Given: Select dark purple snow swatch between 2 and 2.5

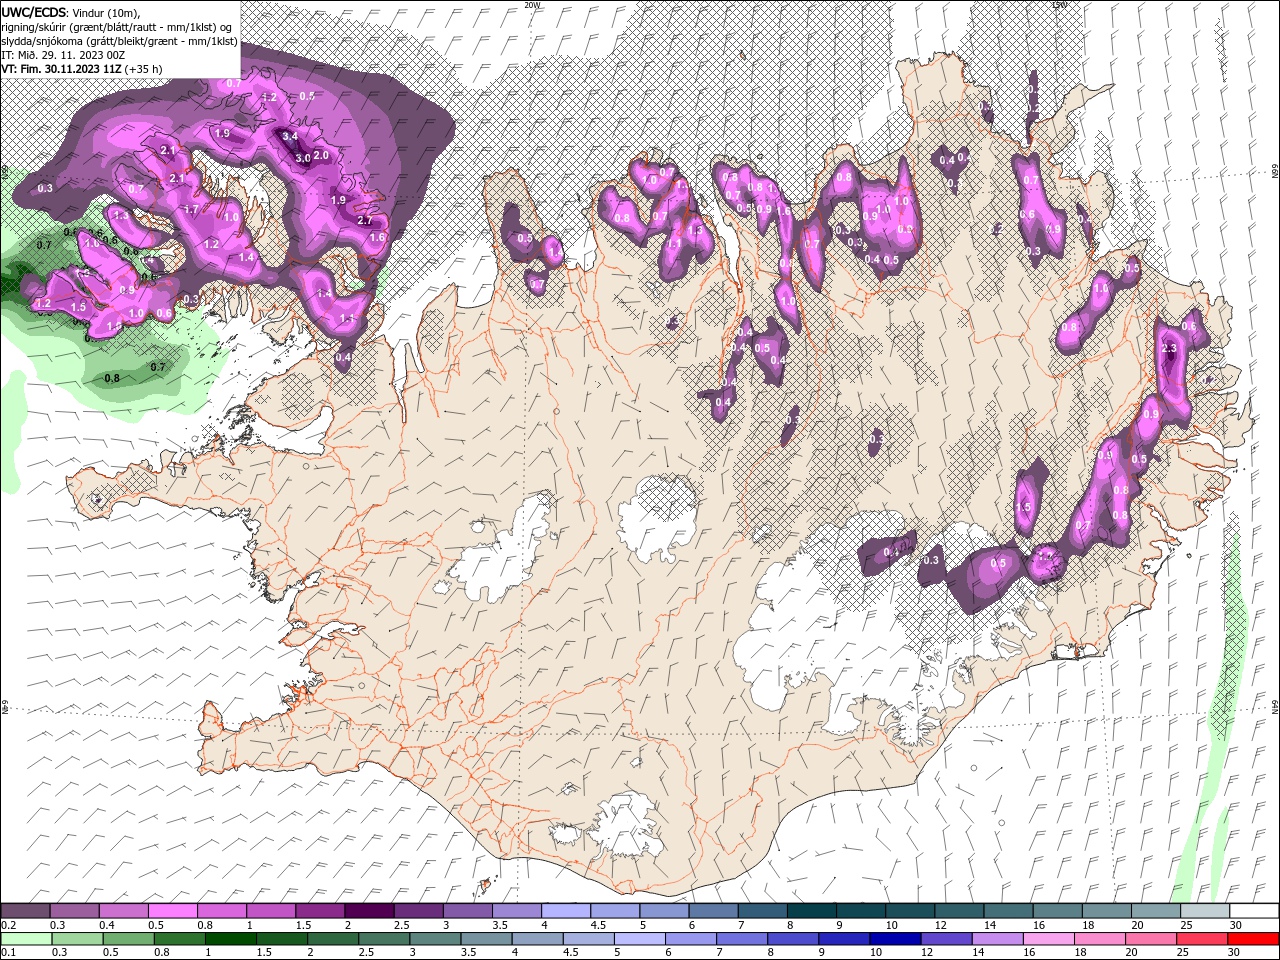Looking at the screenshot, I should click(x=368, y=910).
